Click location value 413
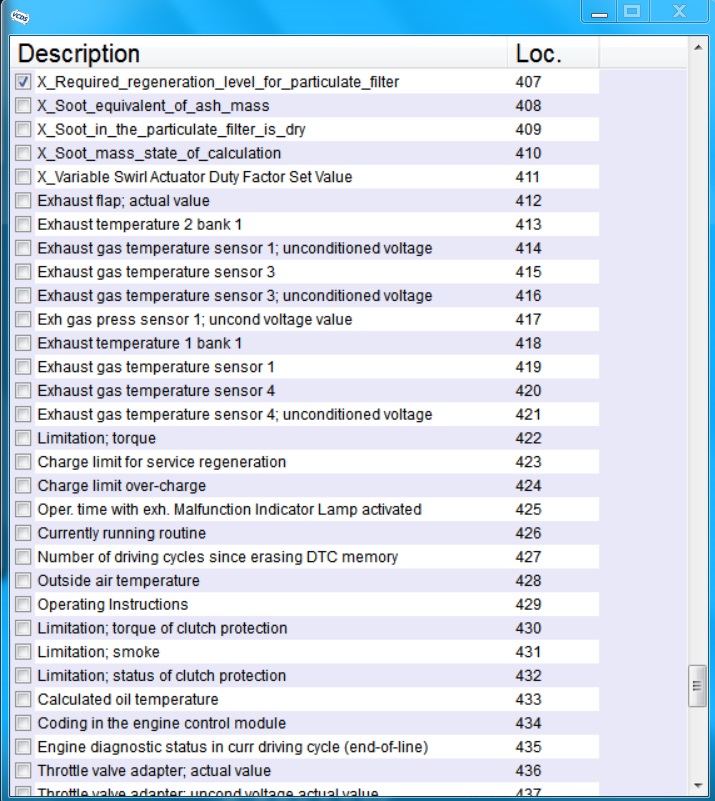715x801 pixels. click(x=528, y=224)
